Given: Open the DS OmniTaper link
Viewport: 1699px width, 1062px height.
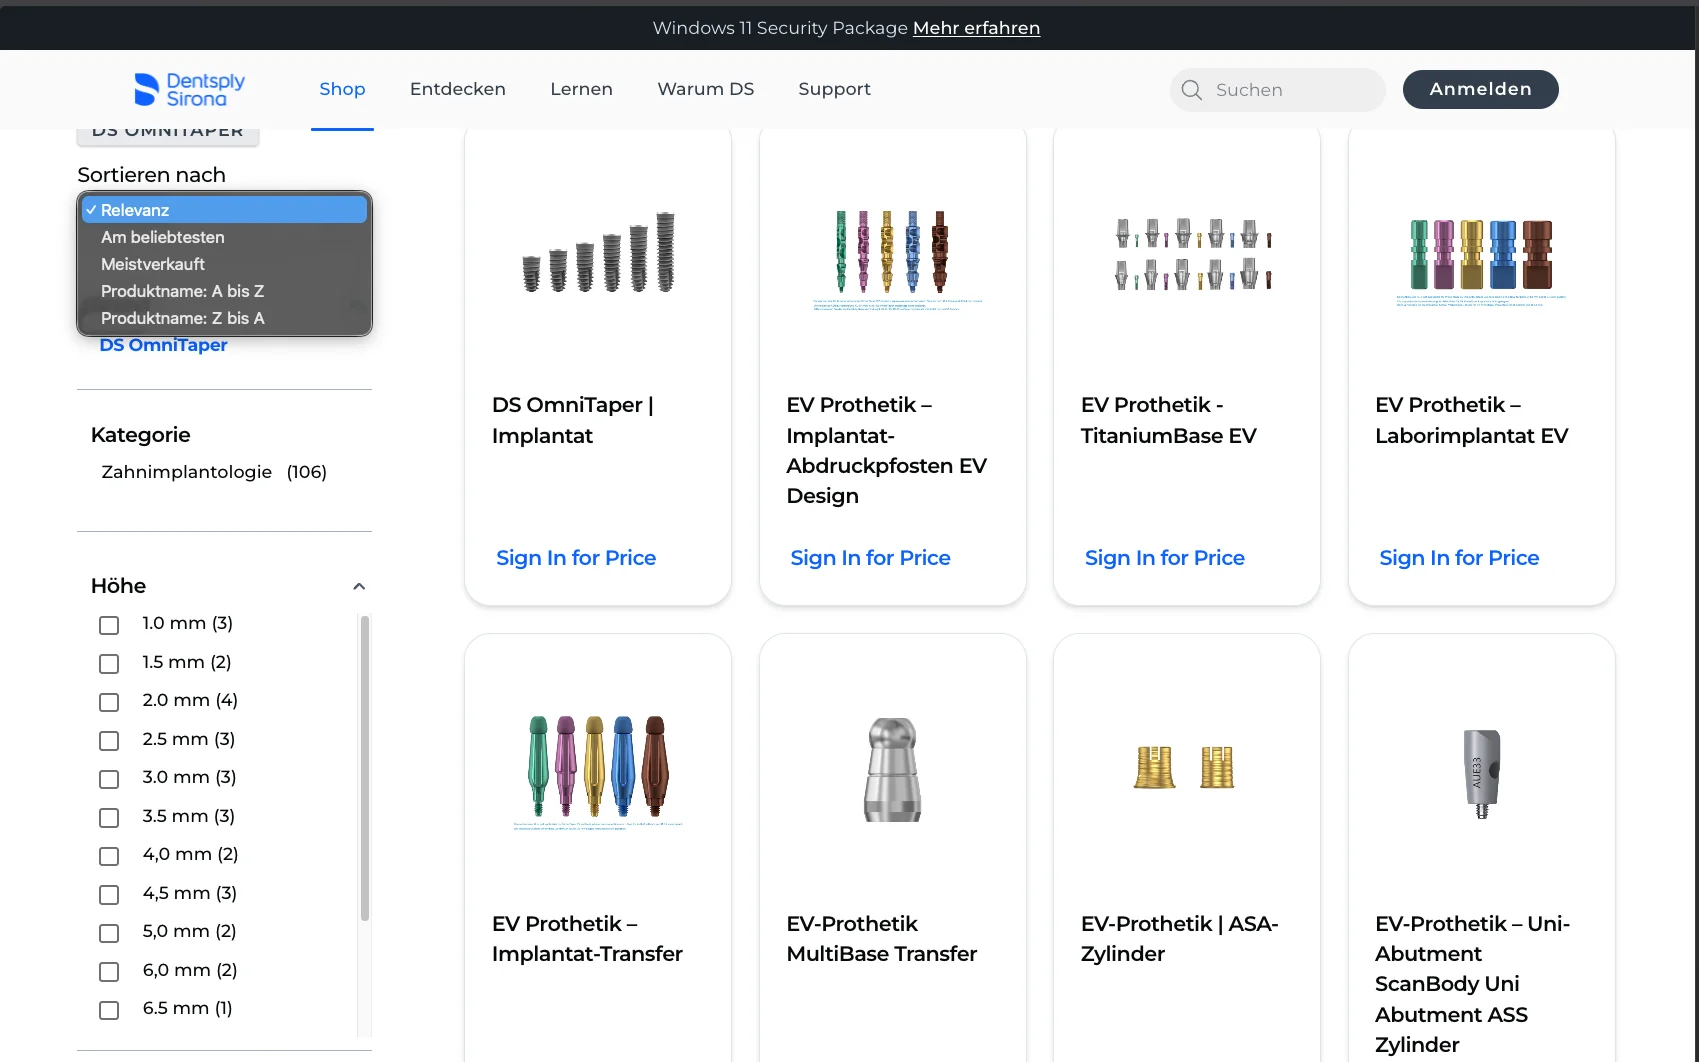Looking at the screenshot, I should (163, 345).
